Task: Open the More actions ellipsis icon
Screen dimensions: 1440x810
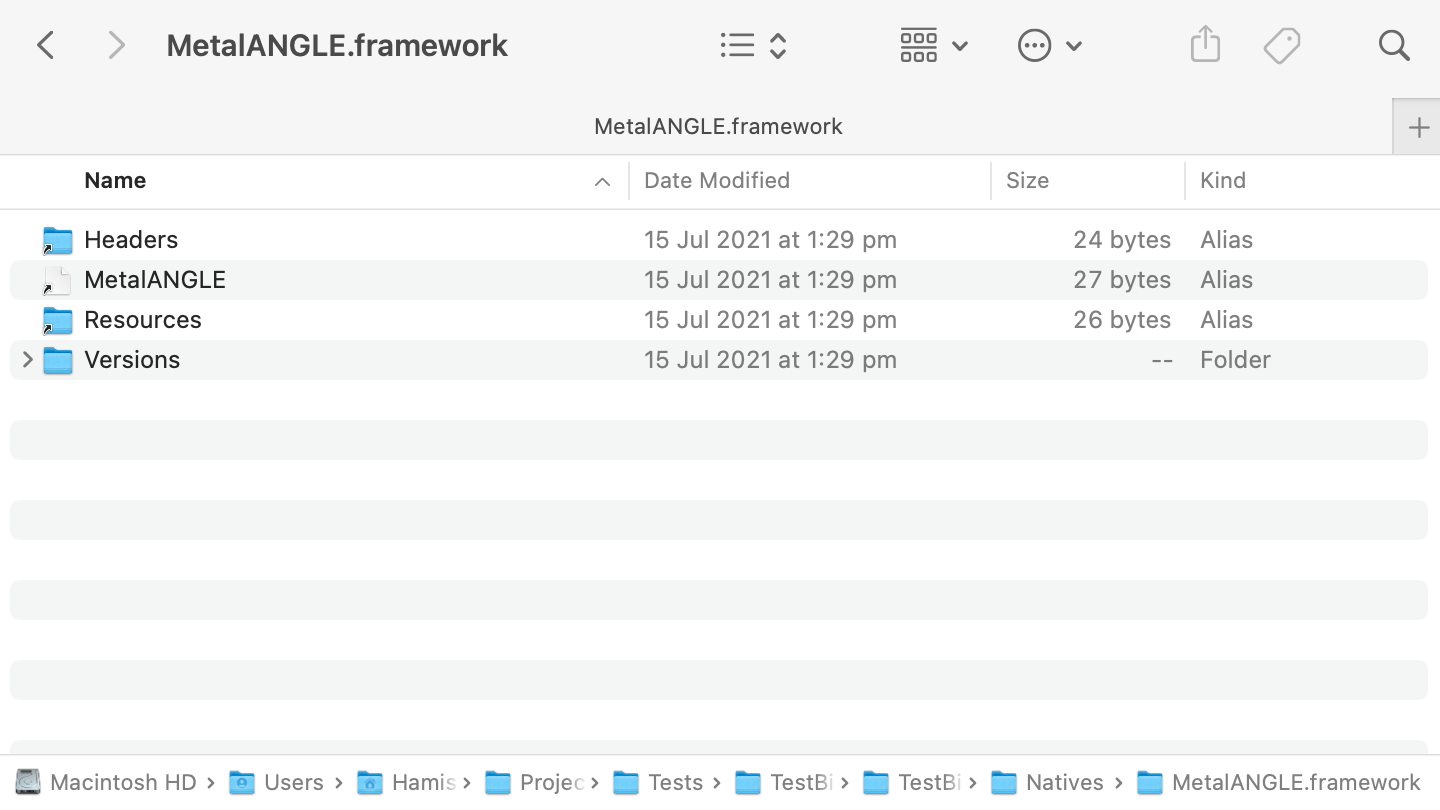Action: coord(1035,45)
